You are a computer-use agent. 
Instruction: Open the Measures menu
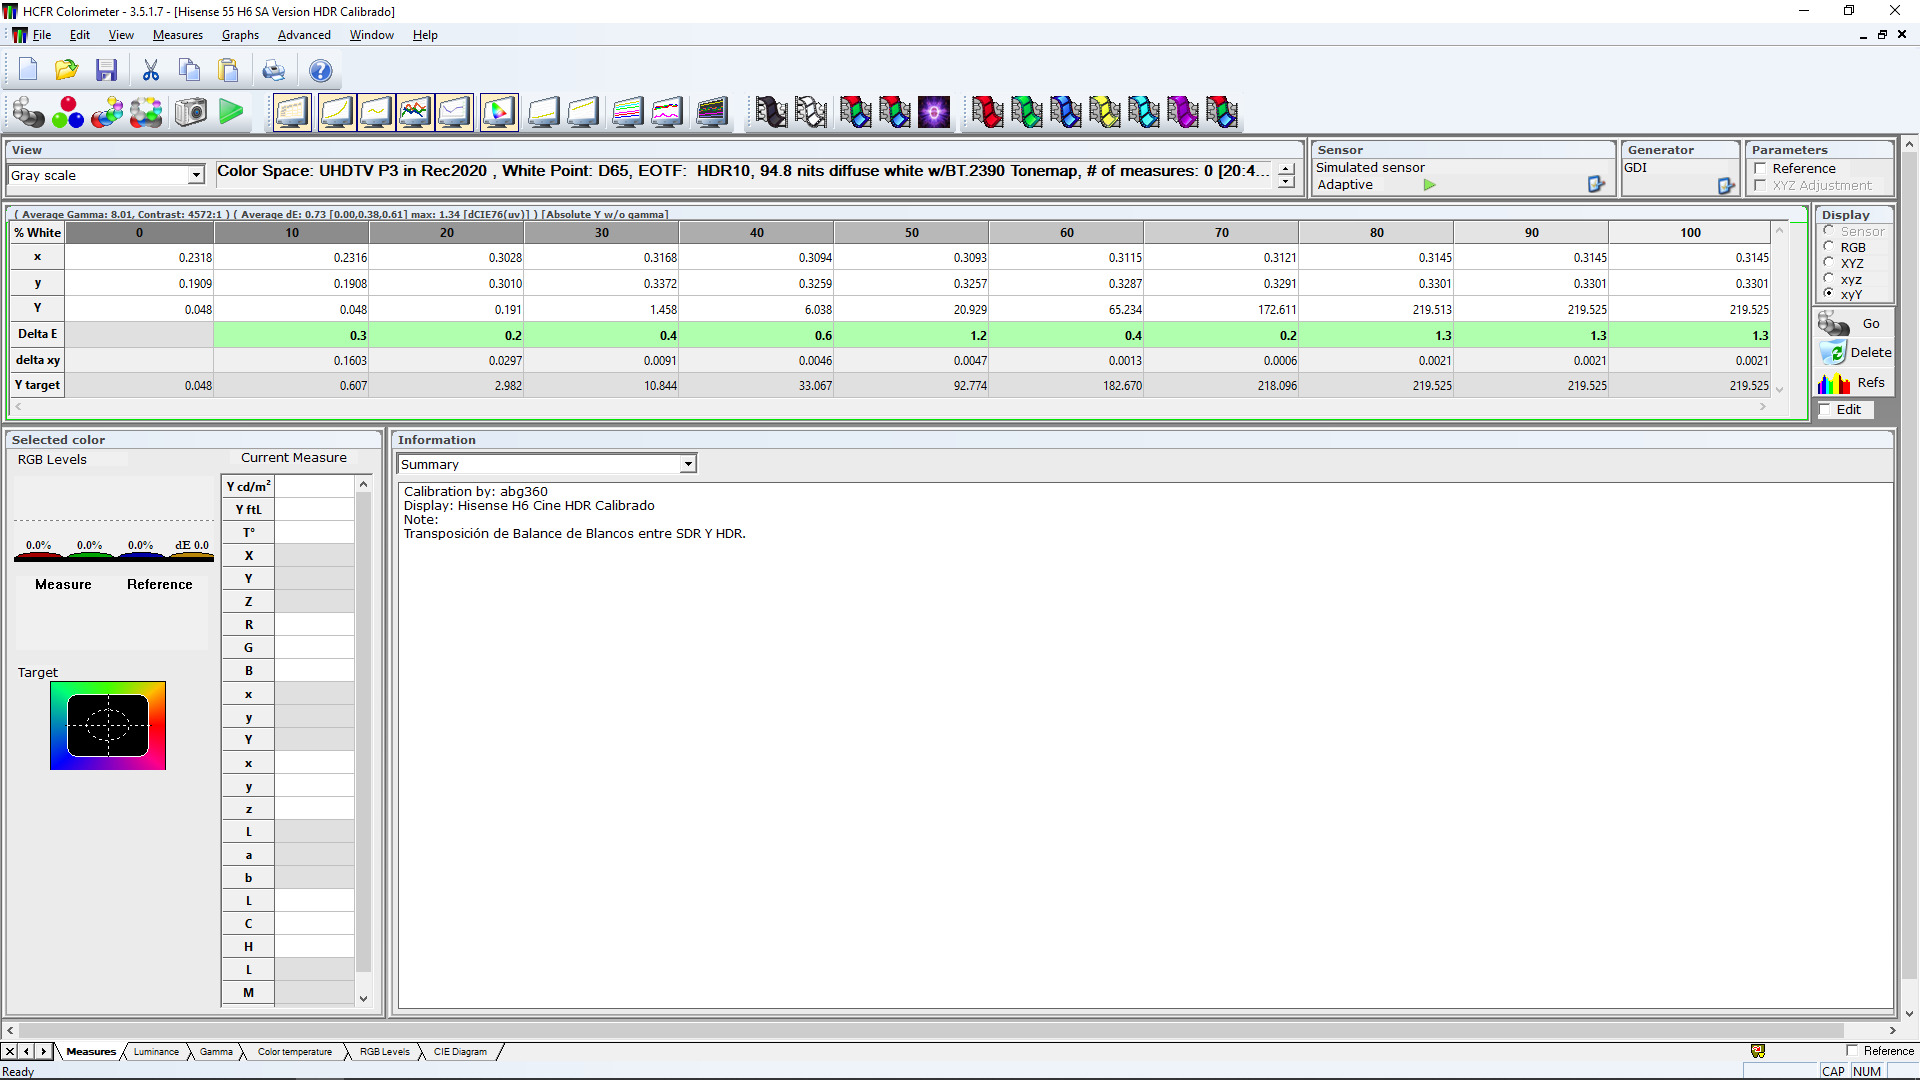pos(177,35)
